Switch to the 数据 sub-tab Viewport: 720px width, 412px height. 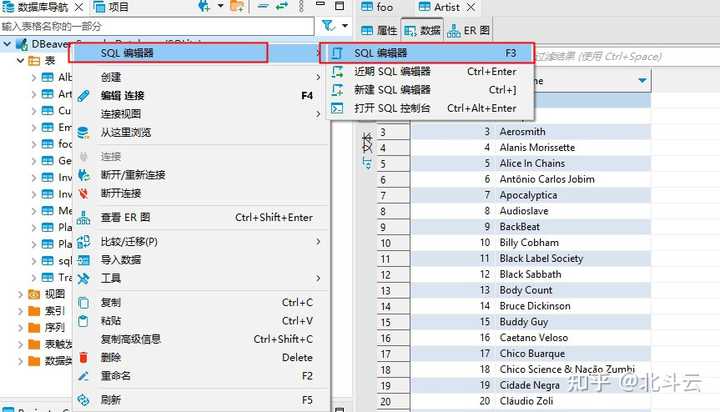422,30
